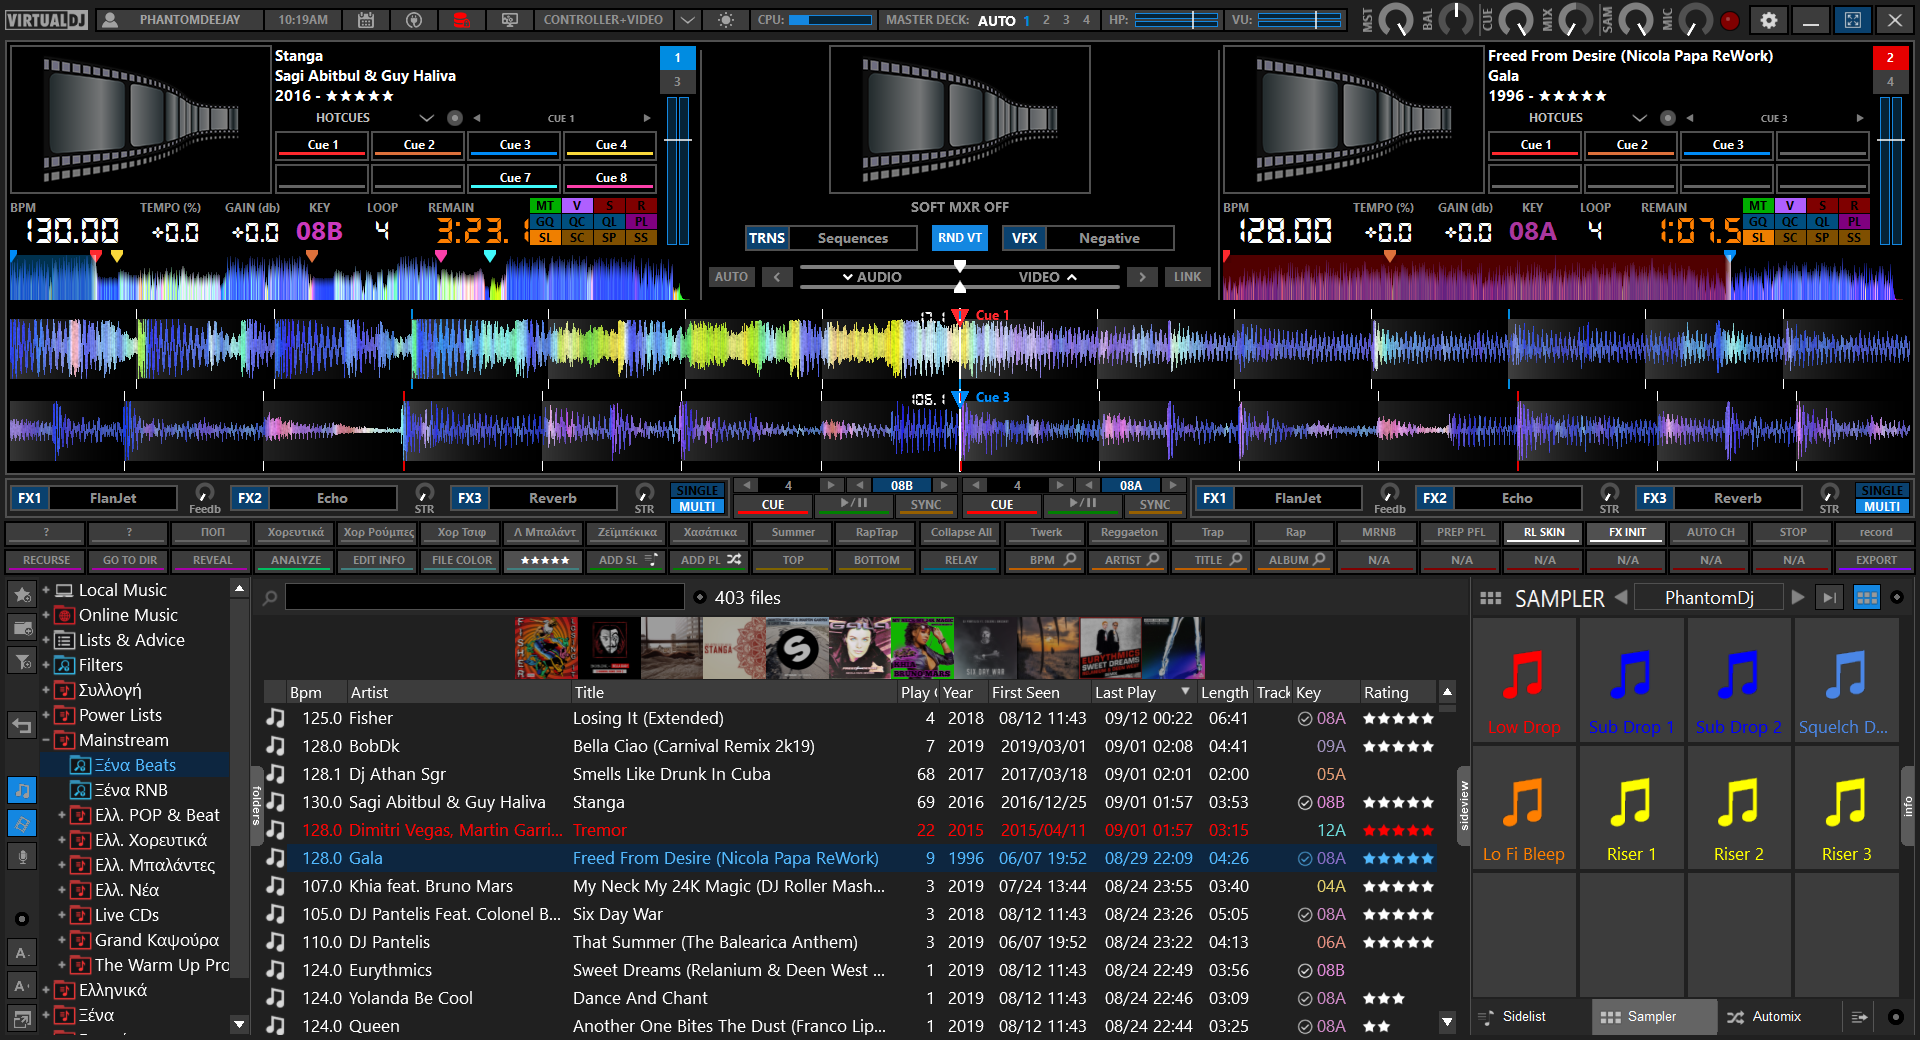Click BPM search button in toolbar
The width and height of the screenshot is (1920, 1040).
pos(1044,560)
